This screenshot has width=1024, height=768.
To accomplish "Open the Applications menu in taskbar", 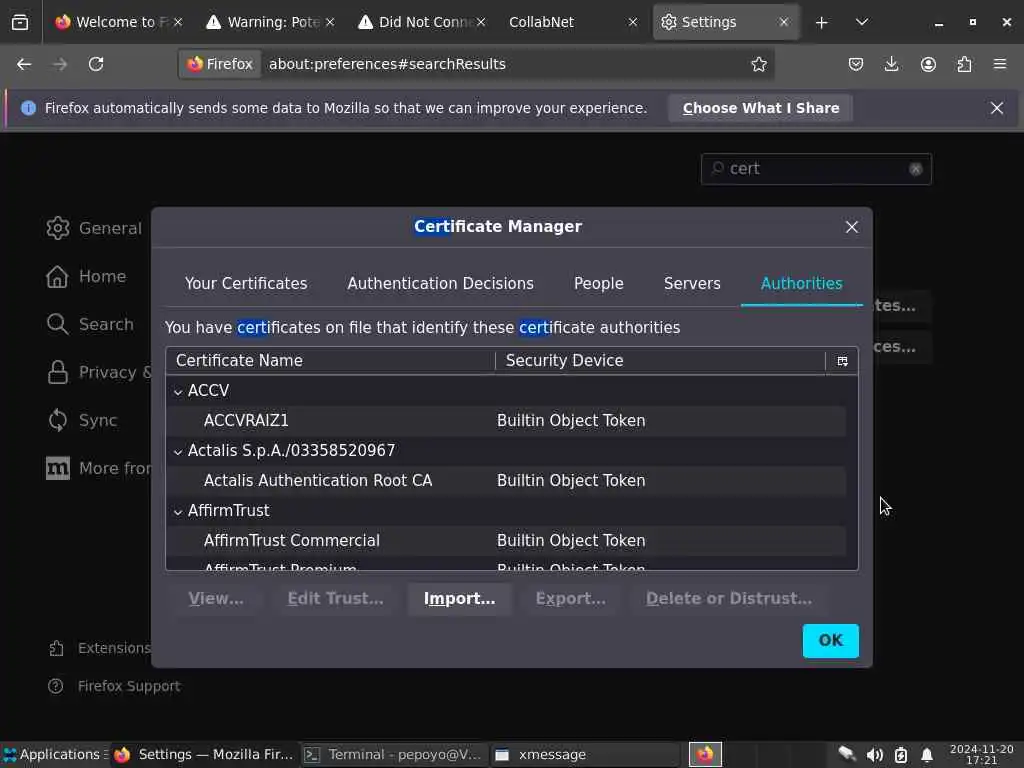I will coord(56,754).
